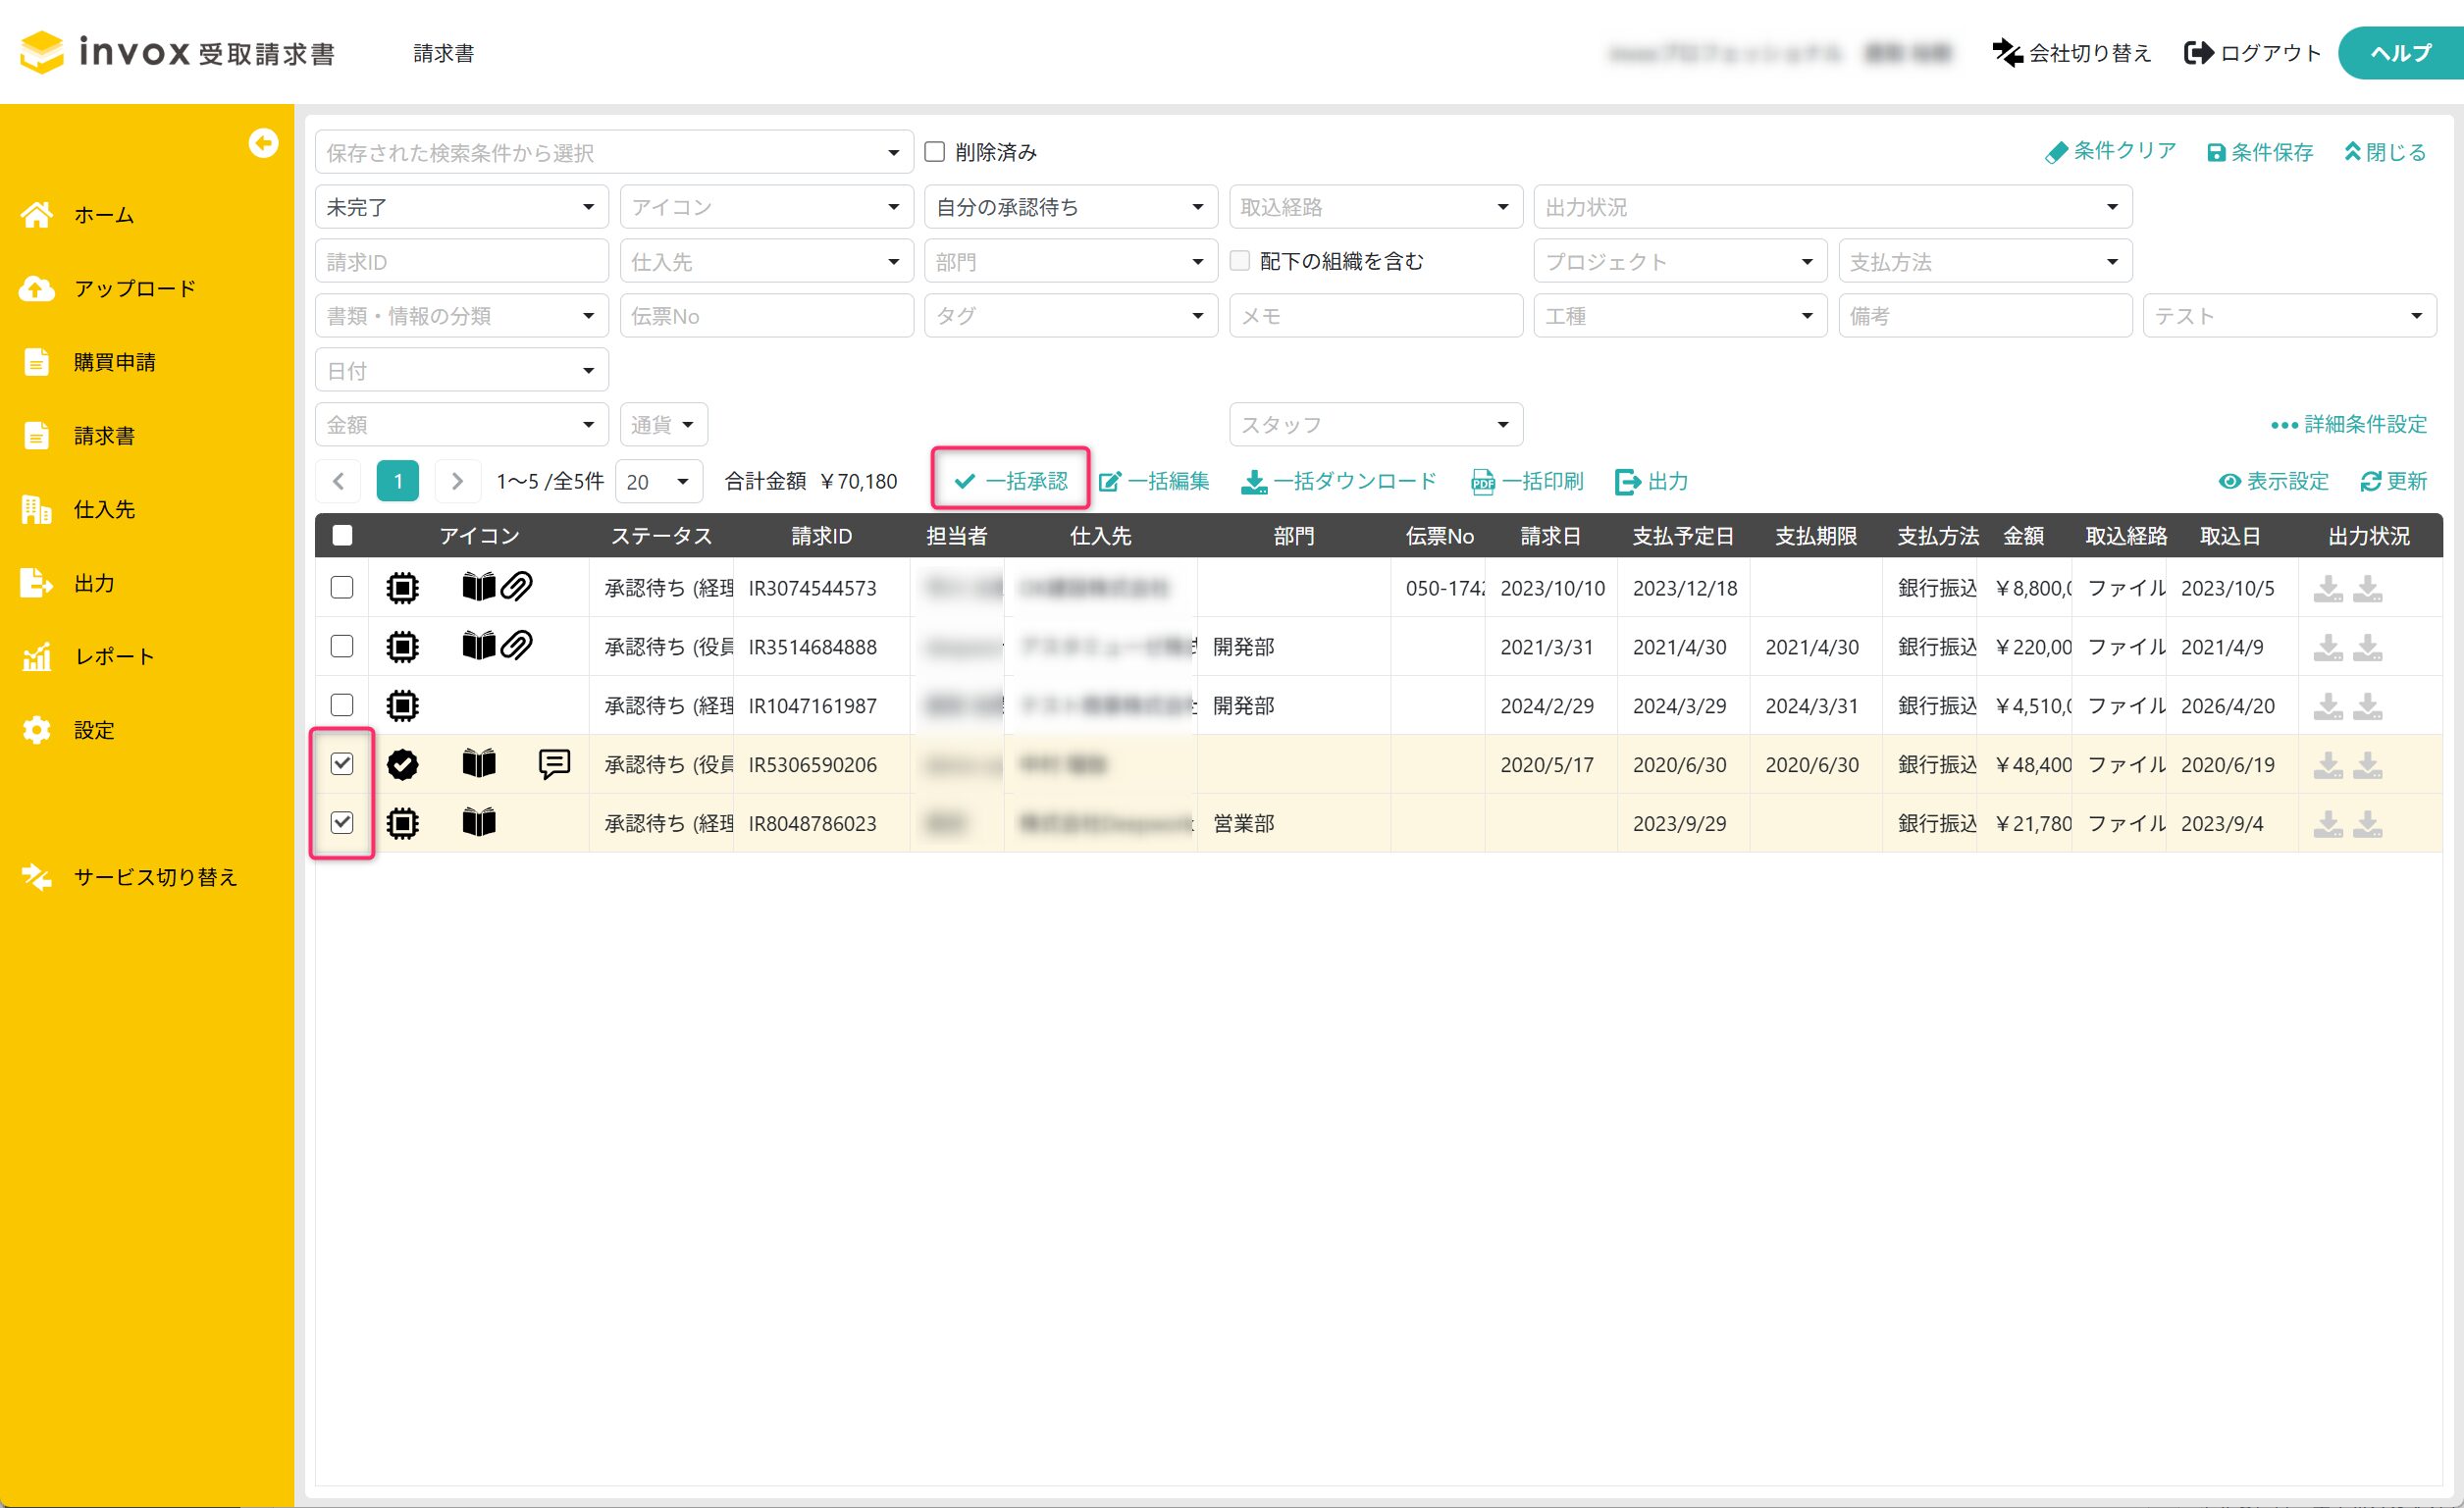
Task: Toggle the 削除済み checkbox
Action: pyautogui.click(x=935, y=152)
